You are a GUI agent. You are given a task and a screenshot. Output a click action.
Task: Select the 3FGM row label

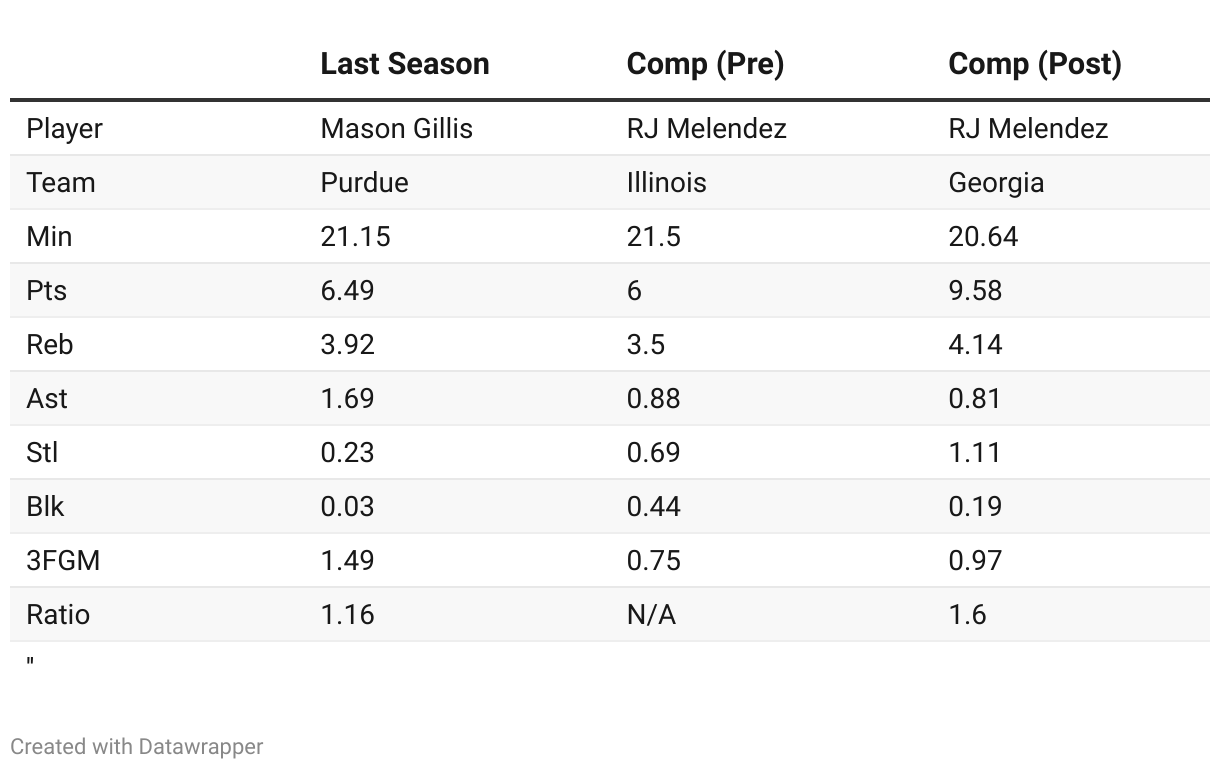[63, 561]
